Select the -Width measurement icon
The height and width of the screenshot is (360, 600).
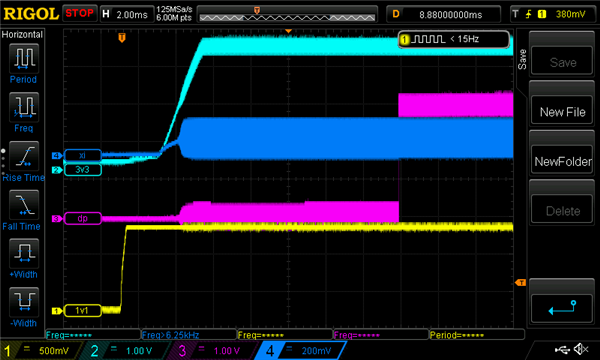[24, 302]
